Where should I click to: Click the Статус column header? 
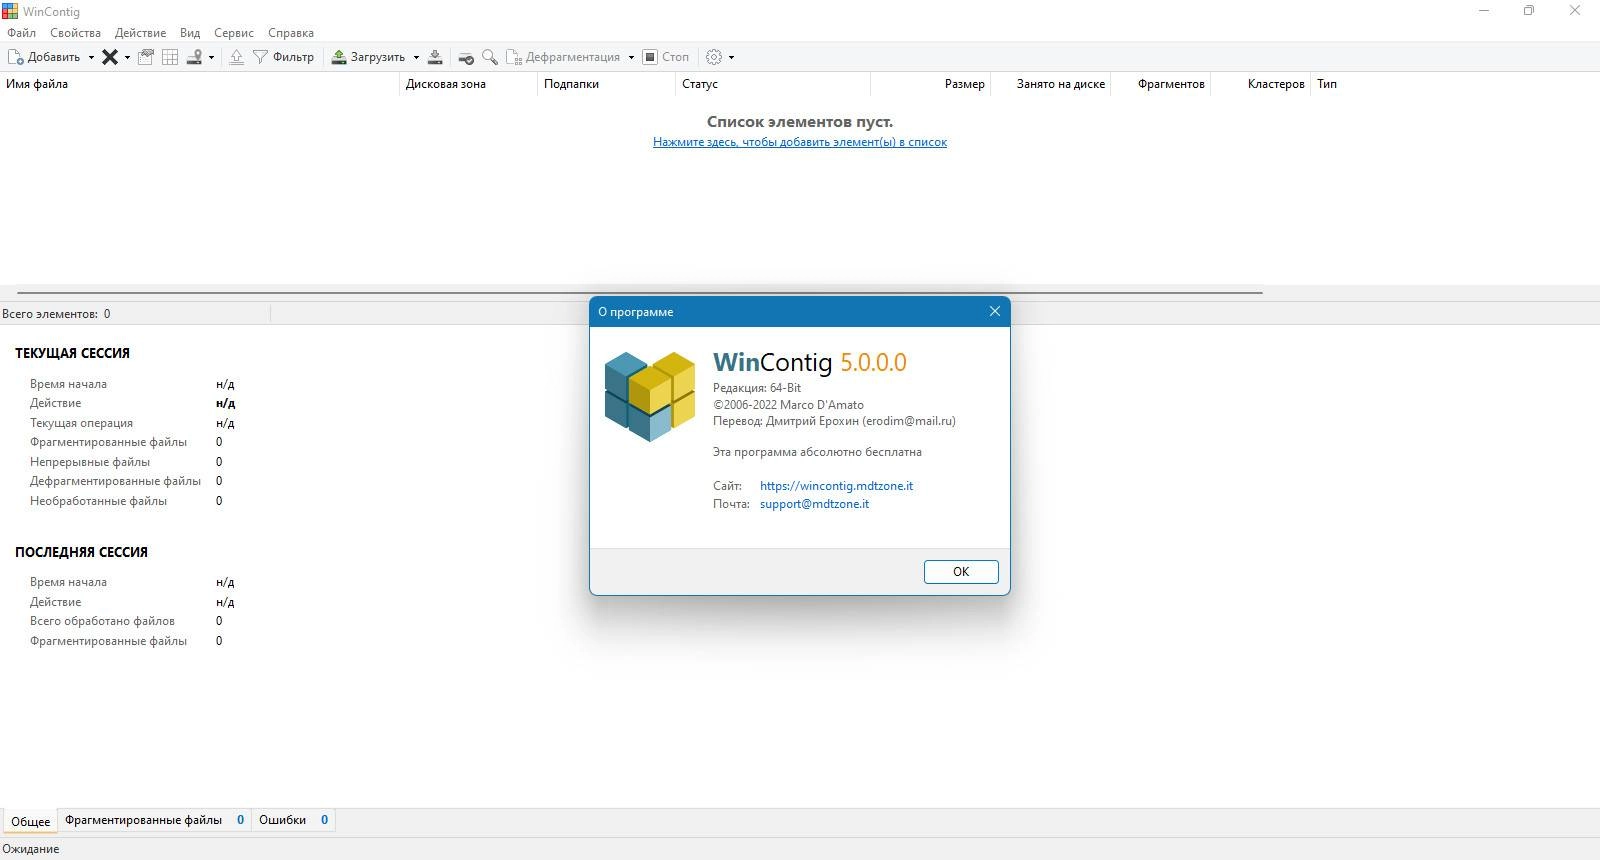coord(773,84)
